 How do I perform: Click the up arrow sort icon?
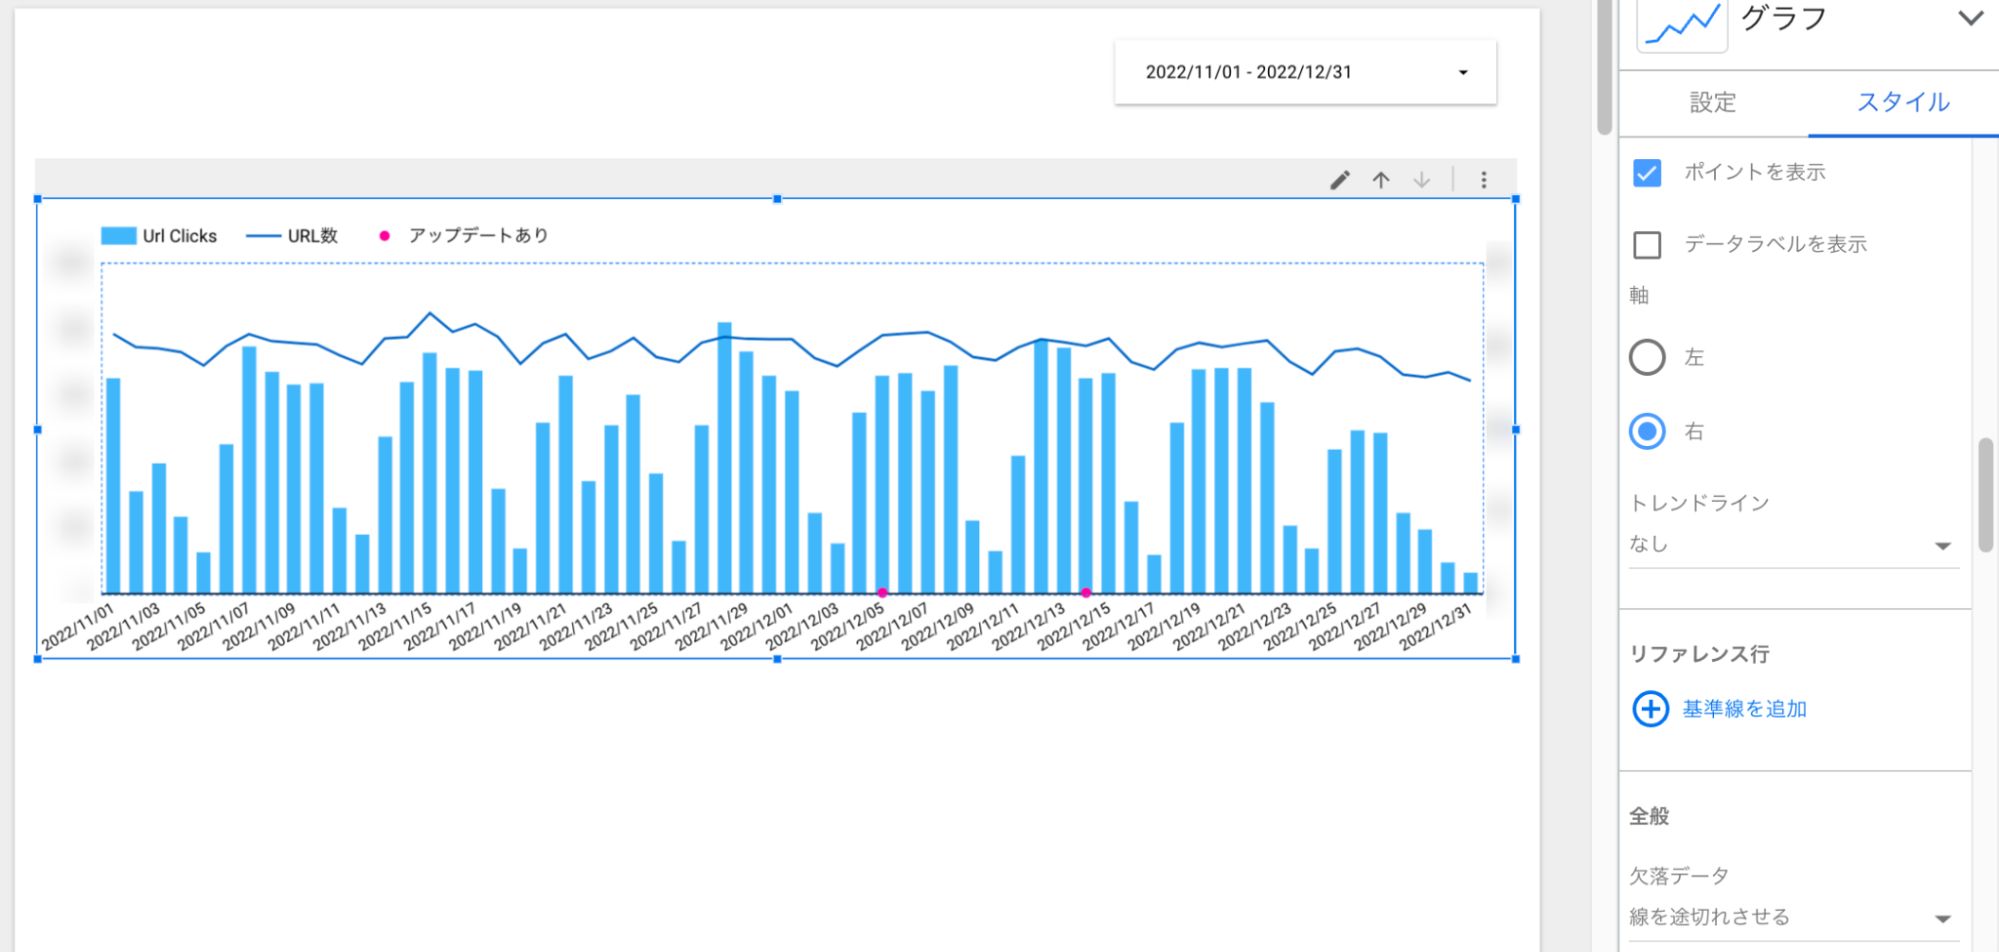pos(1381,180)
